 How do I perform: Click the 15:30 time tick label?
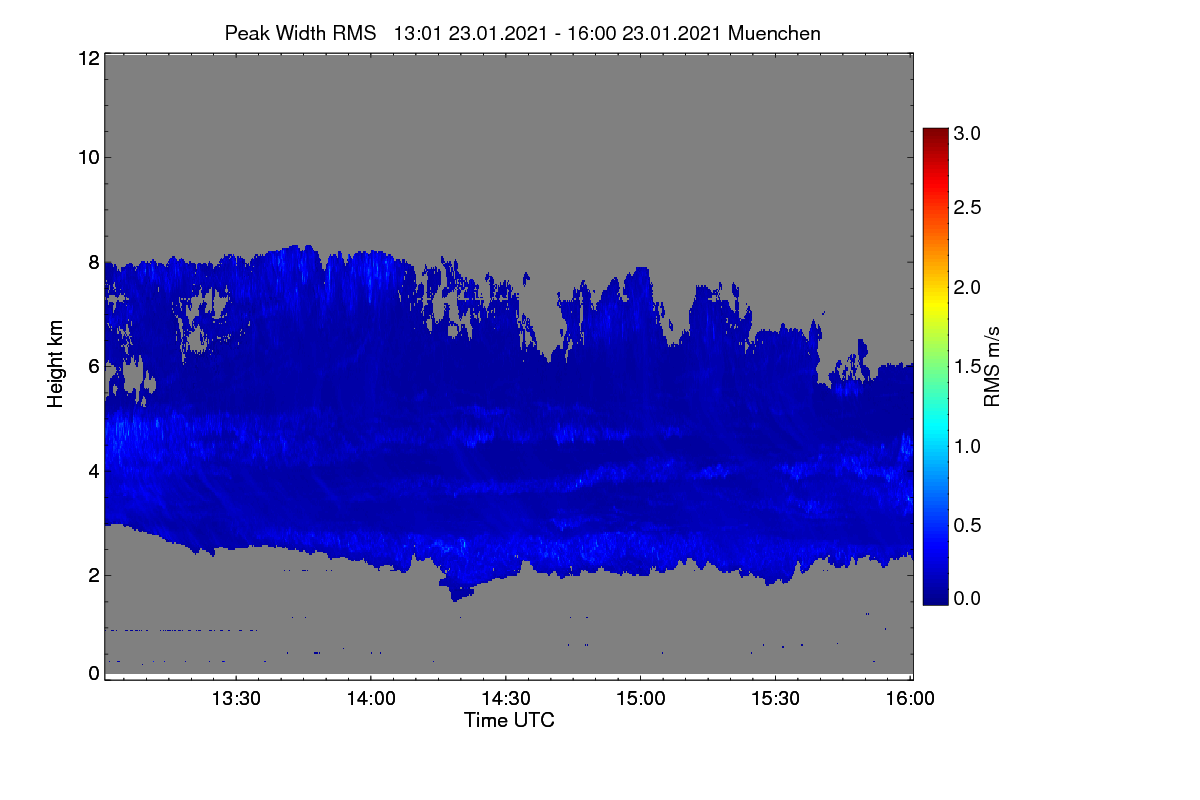pos(776,698)
